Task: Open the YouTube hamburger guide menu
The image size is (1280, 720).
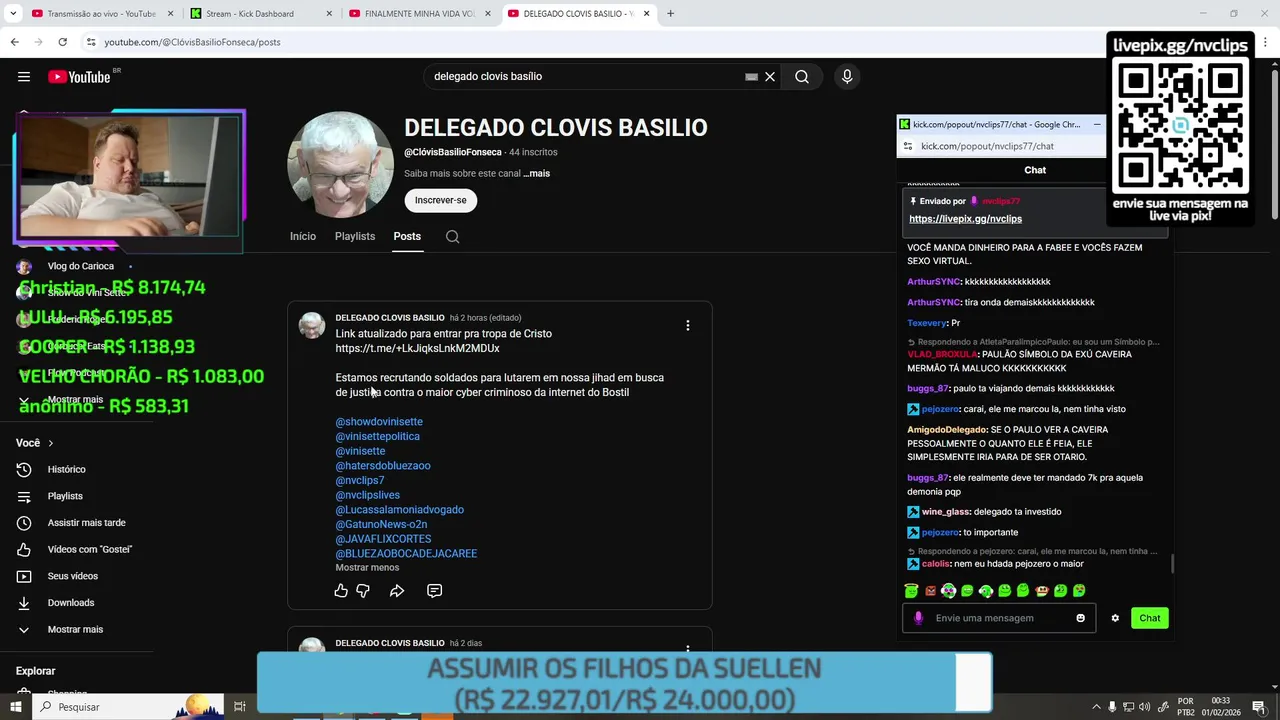Action: [x=24, y=77]
